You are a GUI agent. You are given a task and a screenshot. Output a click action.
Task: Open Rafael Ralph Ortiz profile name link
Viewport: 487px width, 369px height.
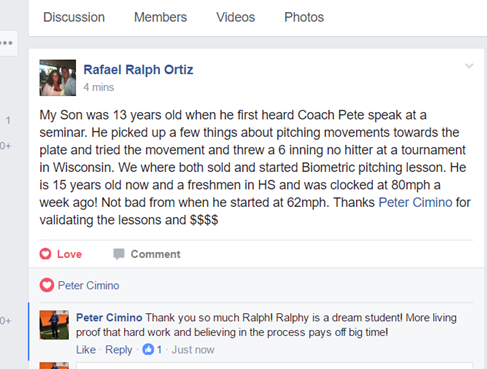pos(138,70)
